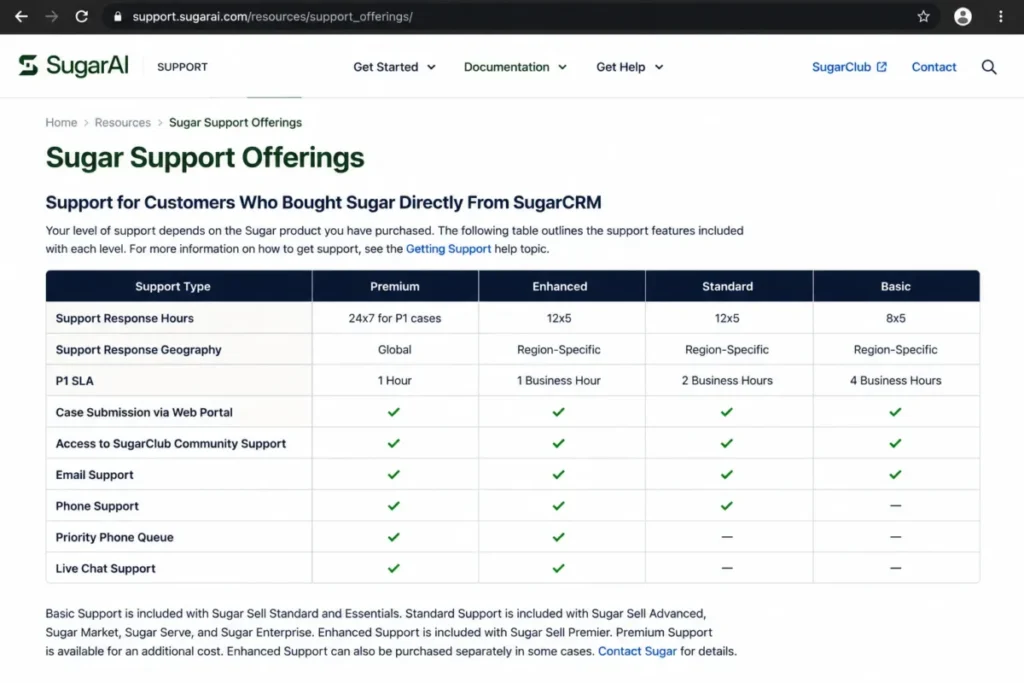This screenshot has height=683, width=1024.
Task: Click Basic checkmark for SugarClub Community Support
Action: coord(895,443)
